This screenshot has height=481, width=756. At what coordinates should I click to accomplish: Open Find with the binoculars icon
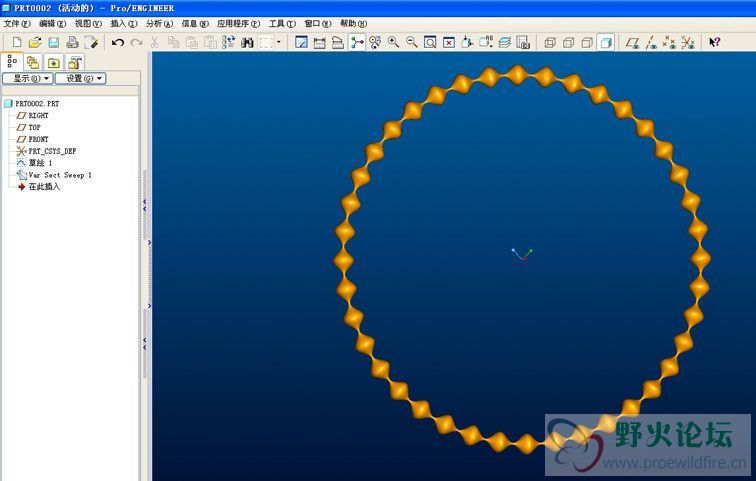tap(247, 42)
